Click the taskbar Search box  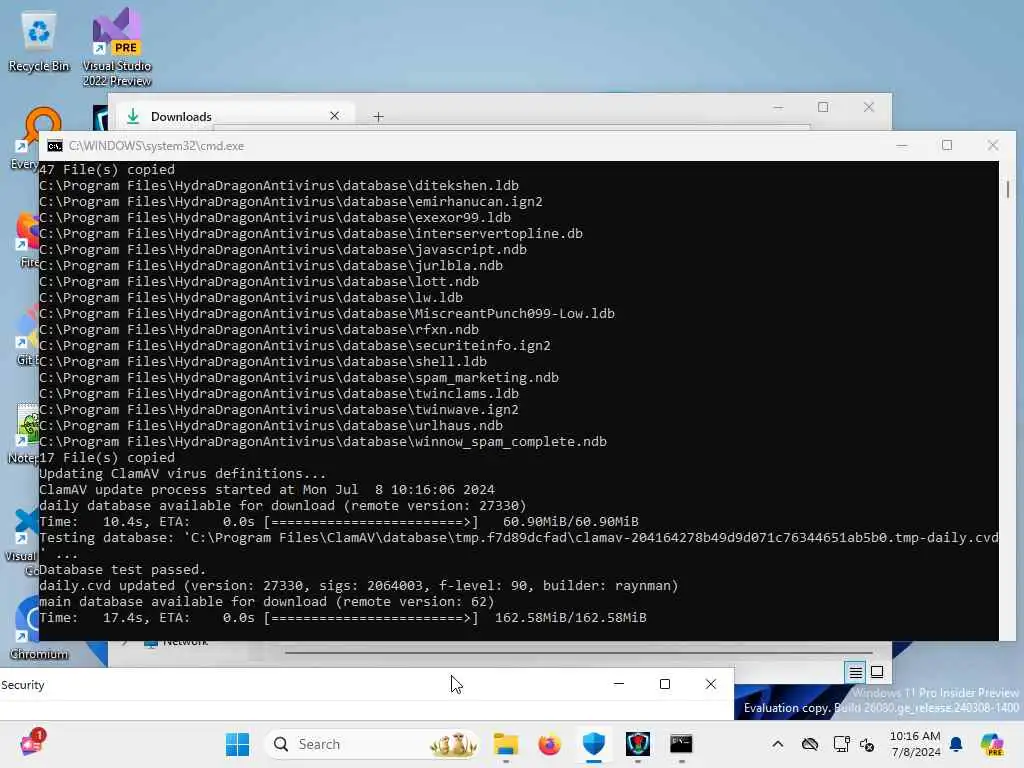click(372, 744)
